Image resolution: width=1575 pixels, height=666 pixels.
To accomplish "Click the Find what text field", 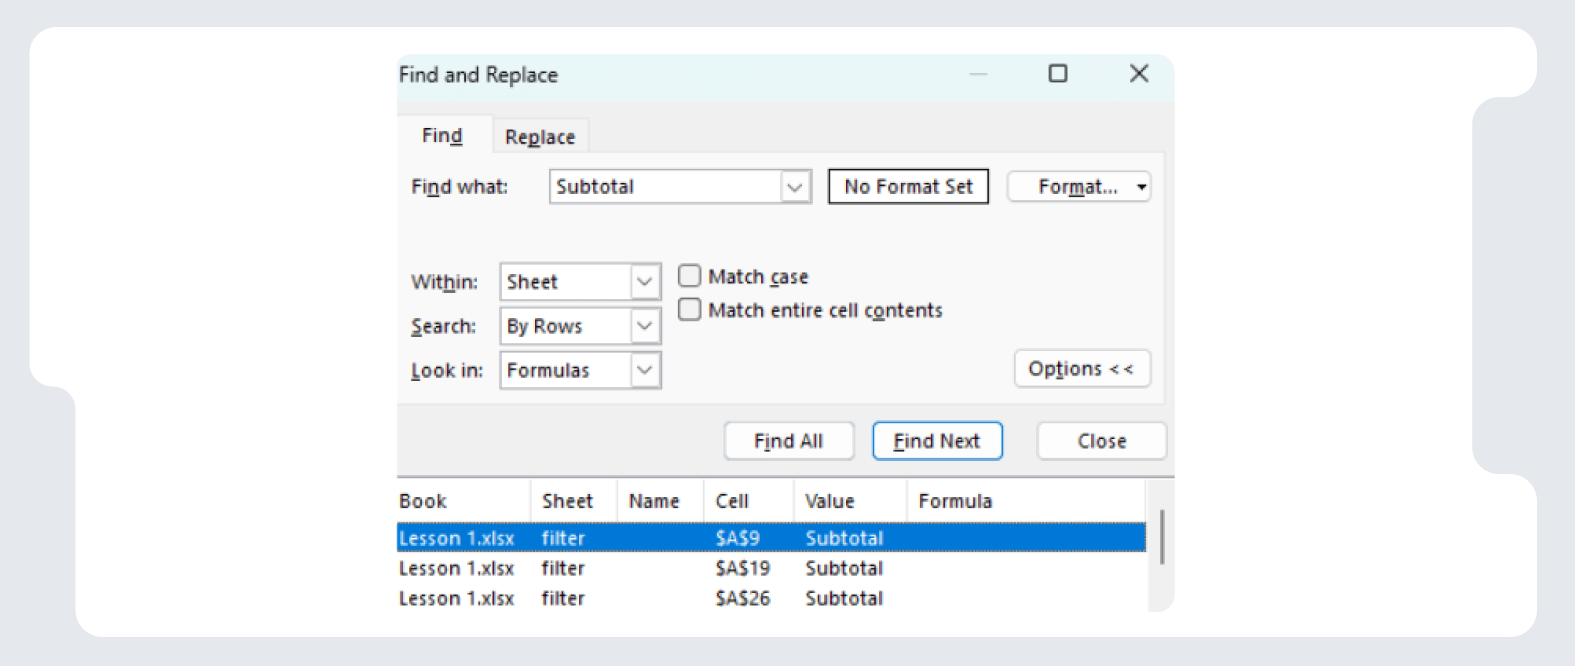I will [x=664, y=187].
